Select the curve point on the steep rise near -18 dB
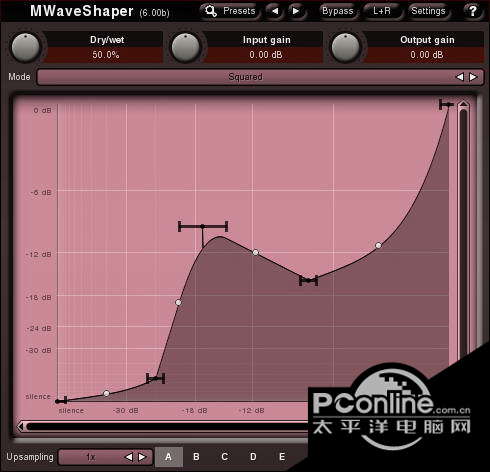Viewport: 490px width, 472px height. point(178,302)
